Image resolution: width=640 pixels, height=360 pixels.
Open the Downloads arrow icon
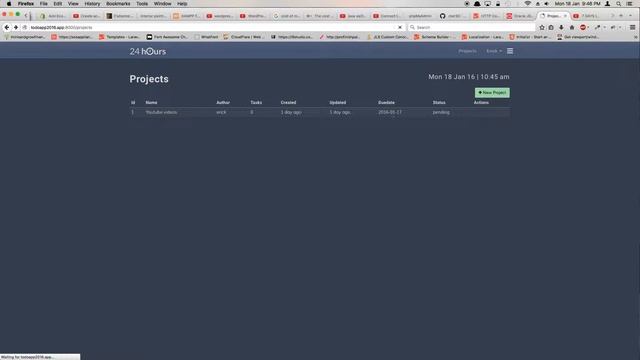(x=561, y=27)
